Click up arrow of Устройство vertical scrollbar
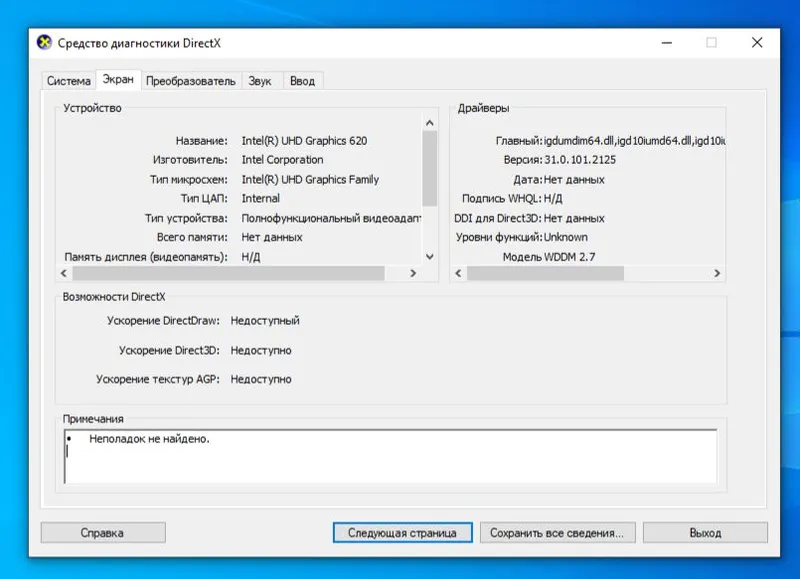This screenshot has height=579, width=800. click(430, 123)
